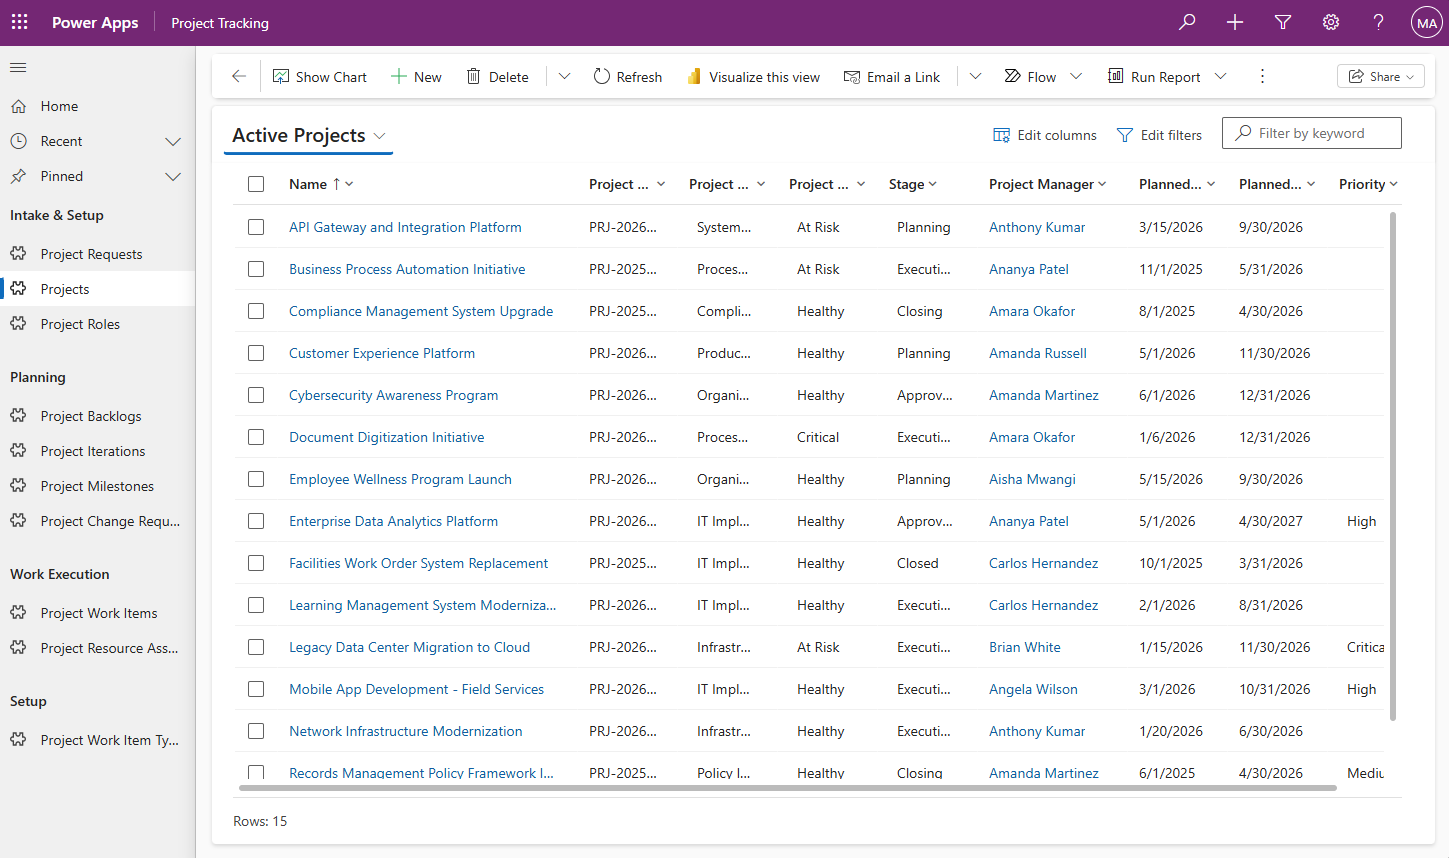Open the Network Infrastructure Modernization project
The width and height of the screenshot is (1449, 858).
405,731
